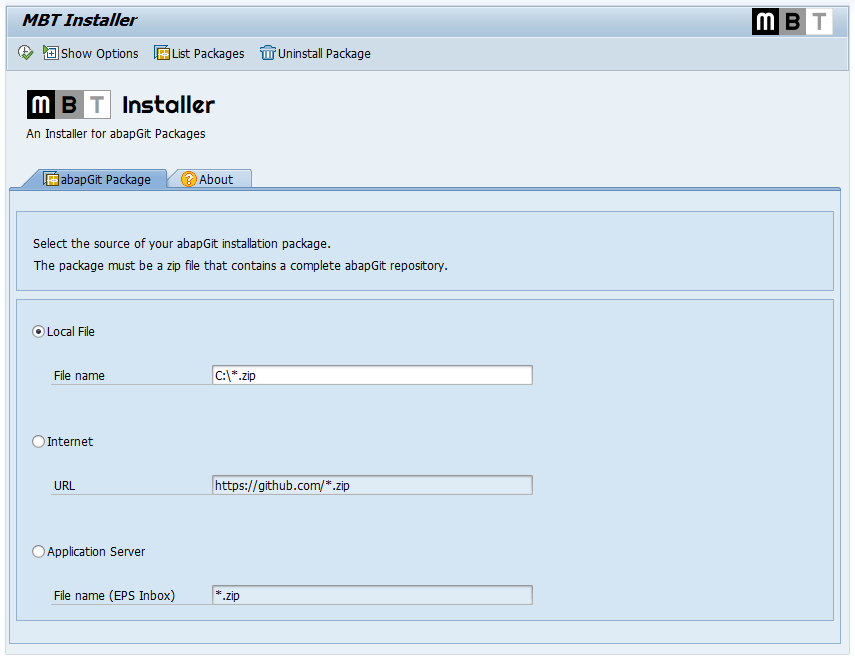Click the Execute clock icon in toolbar
Viewport: 855px width, 656px height.
(25, 53)
